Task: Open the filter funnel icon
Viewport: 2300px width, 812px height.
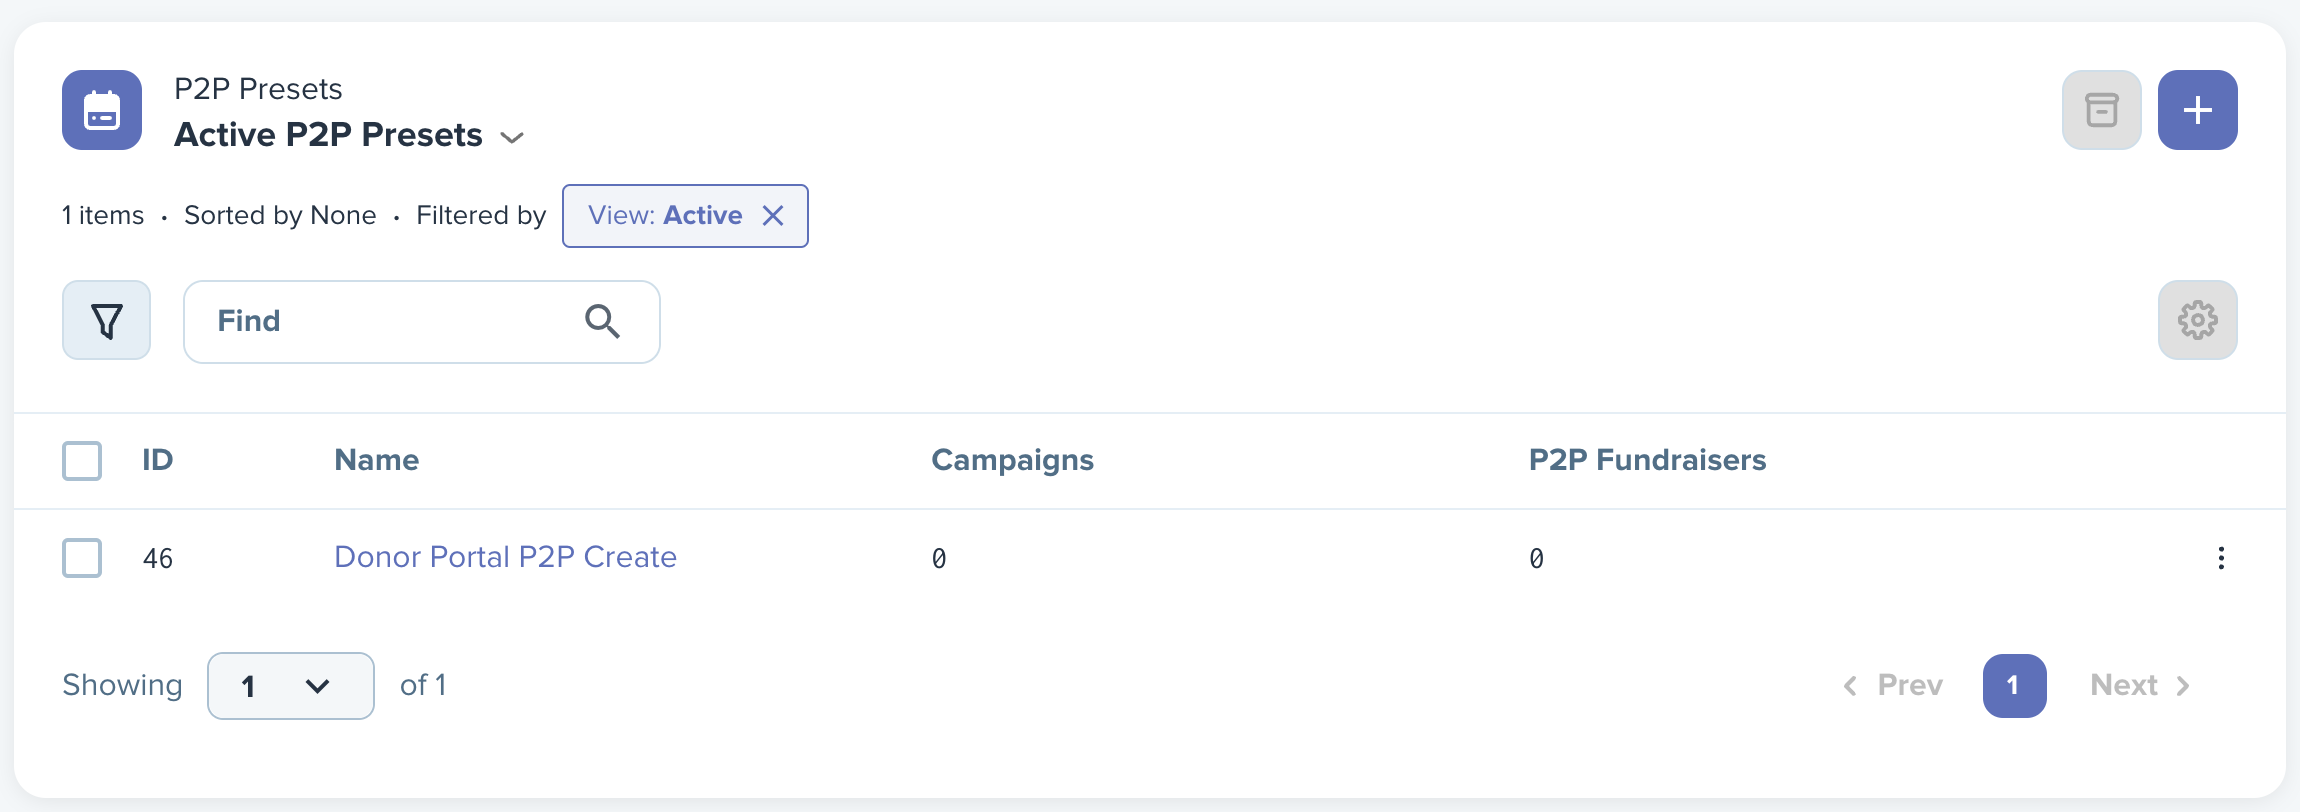Action: (x=106, y=320)
